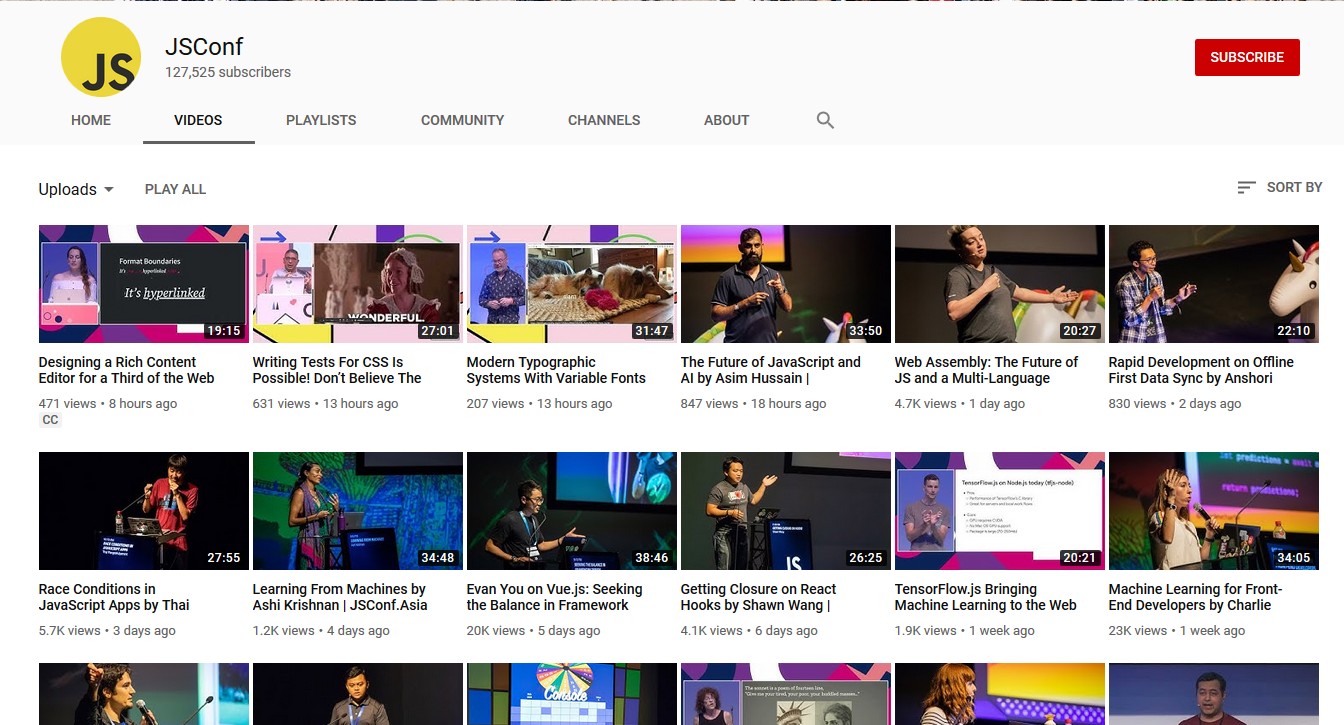Click '5.7K views • 3 days ago' text
Screen dimensions: 1344x725
pyautogui.click(x=107, y=631)
